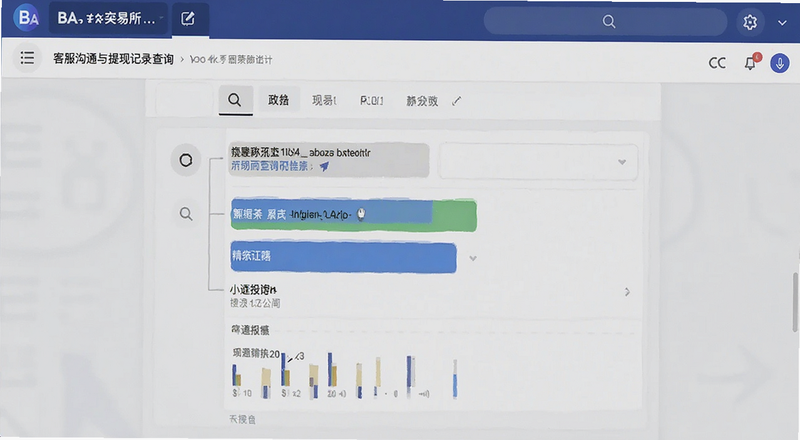Click the BA logo avatar

pyautogui.click(x=28, y=18)
